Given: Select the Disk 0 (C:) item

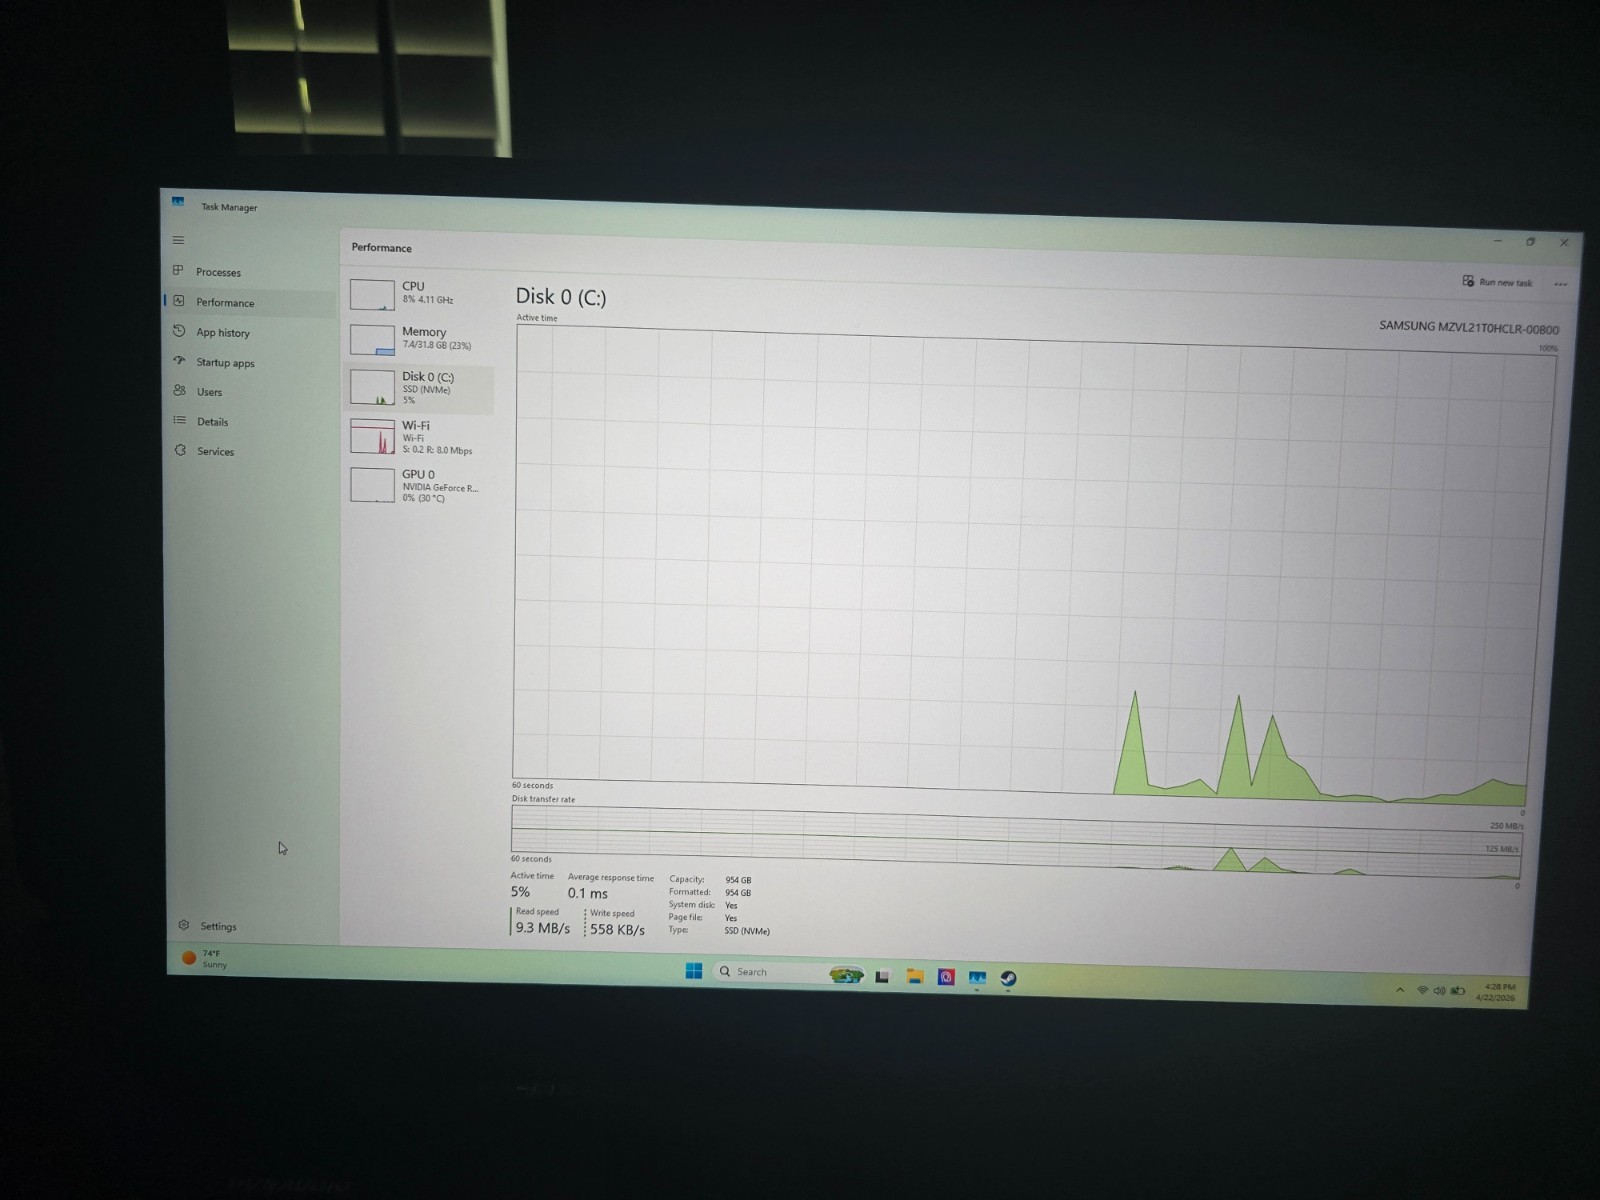Looking at the screenshot, I should (420, 388).
